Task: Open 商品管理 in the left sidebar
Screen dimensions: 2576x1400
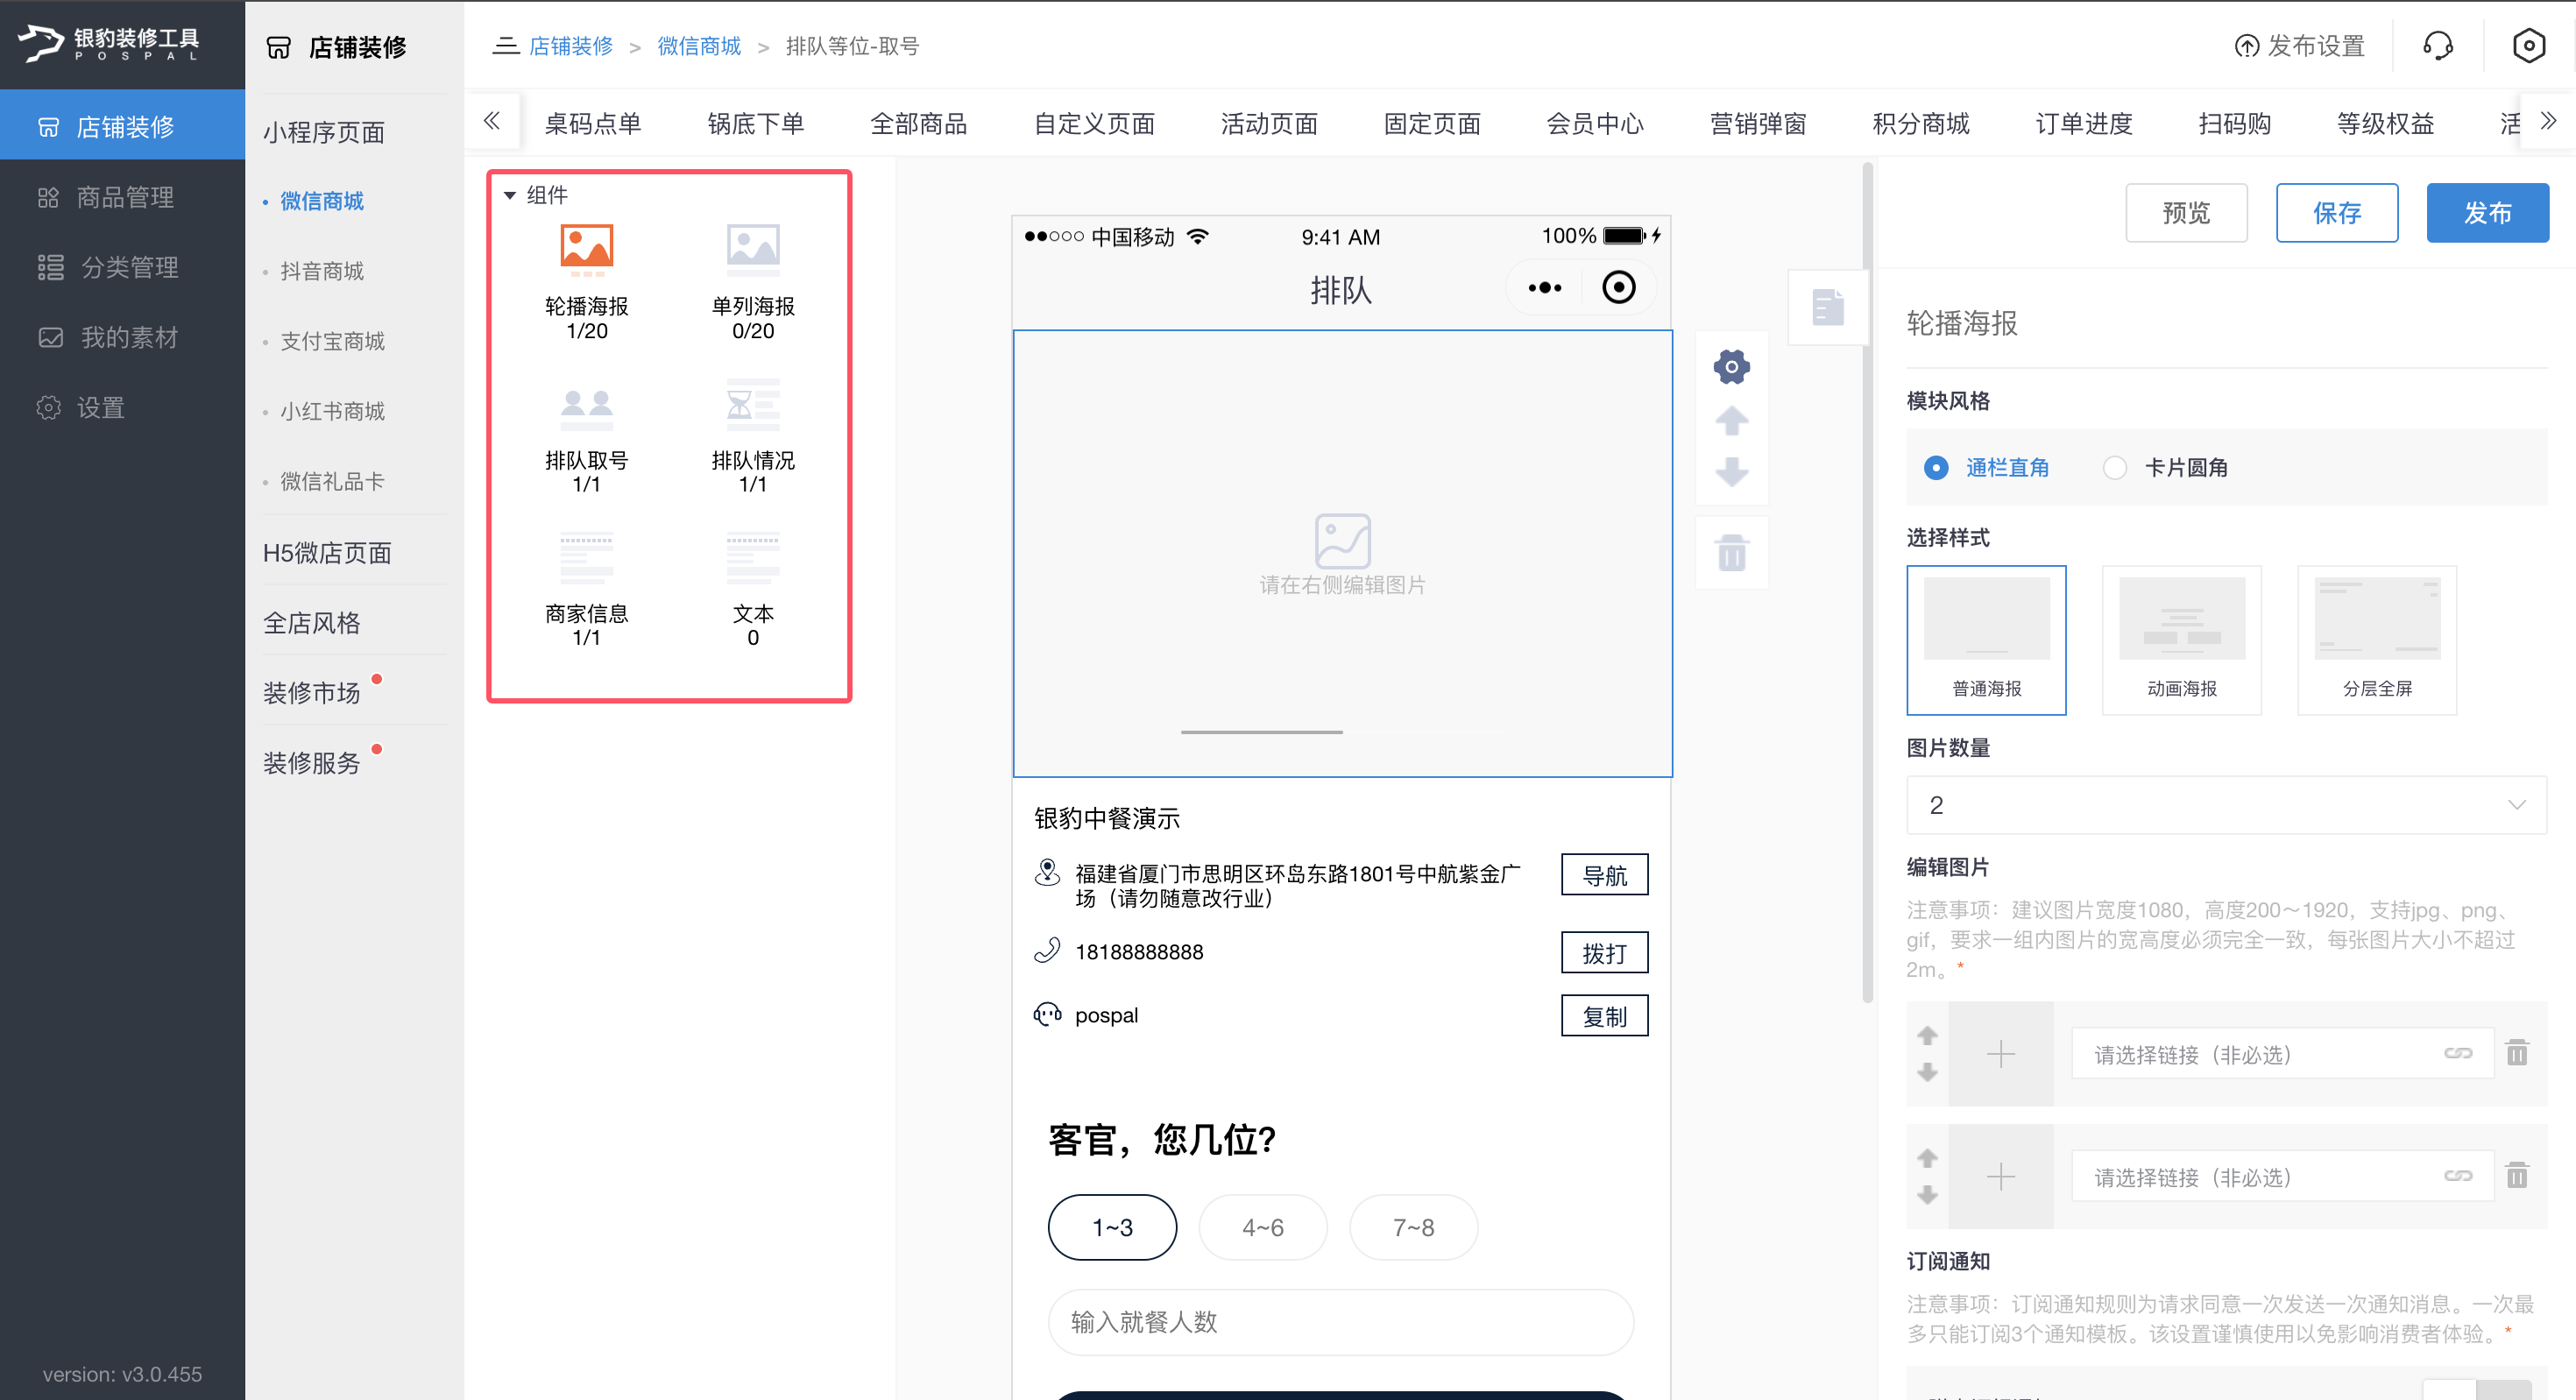Action: pyautogui.click(x=122, y=197)
